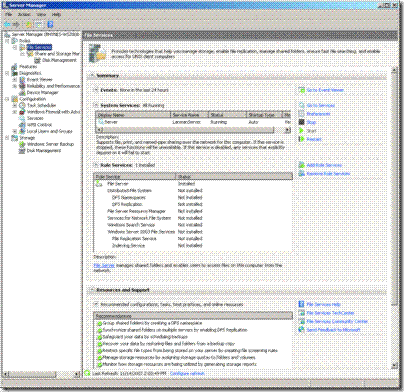This screenshot has height=392, width=404.
Task: Click the Role Service column header
Action: coord(135,177)
